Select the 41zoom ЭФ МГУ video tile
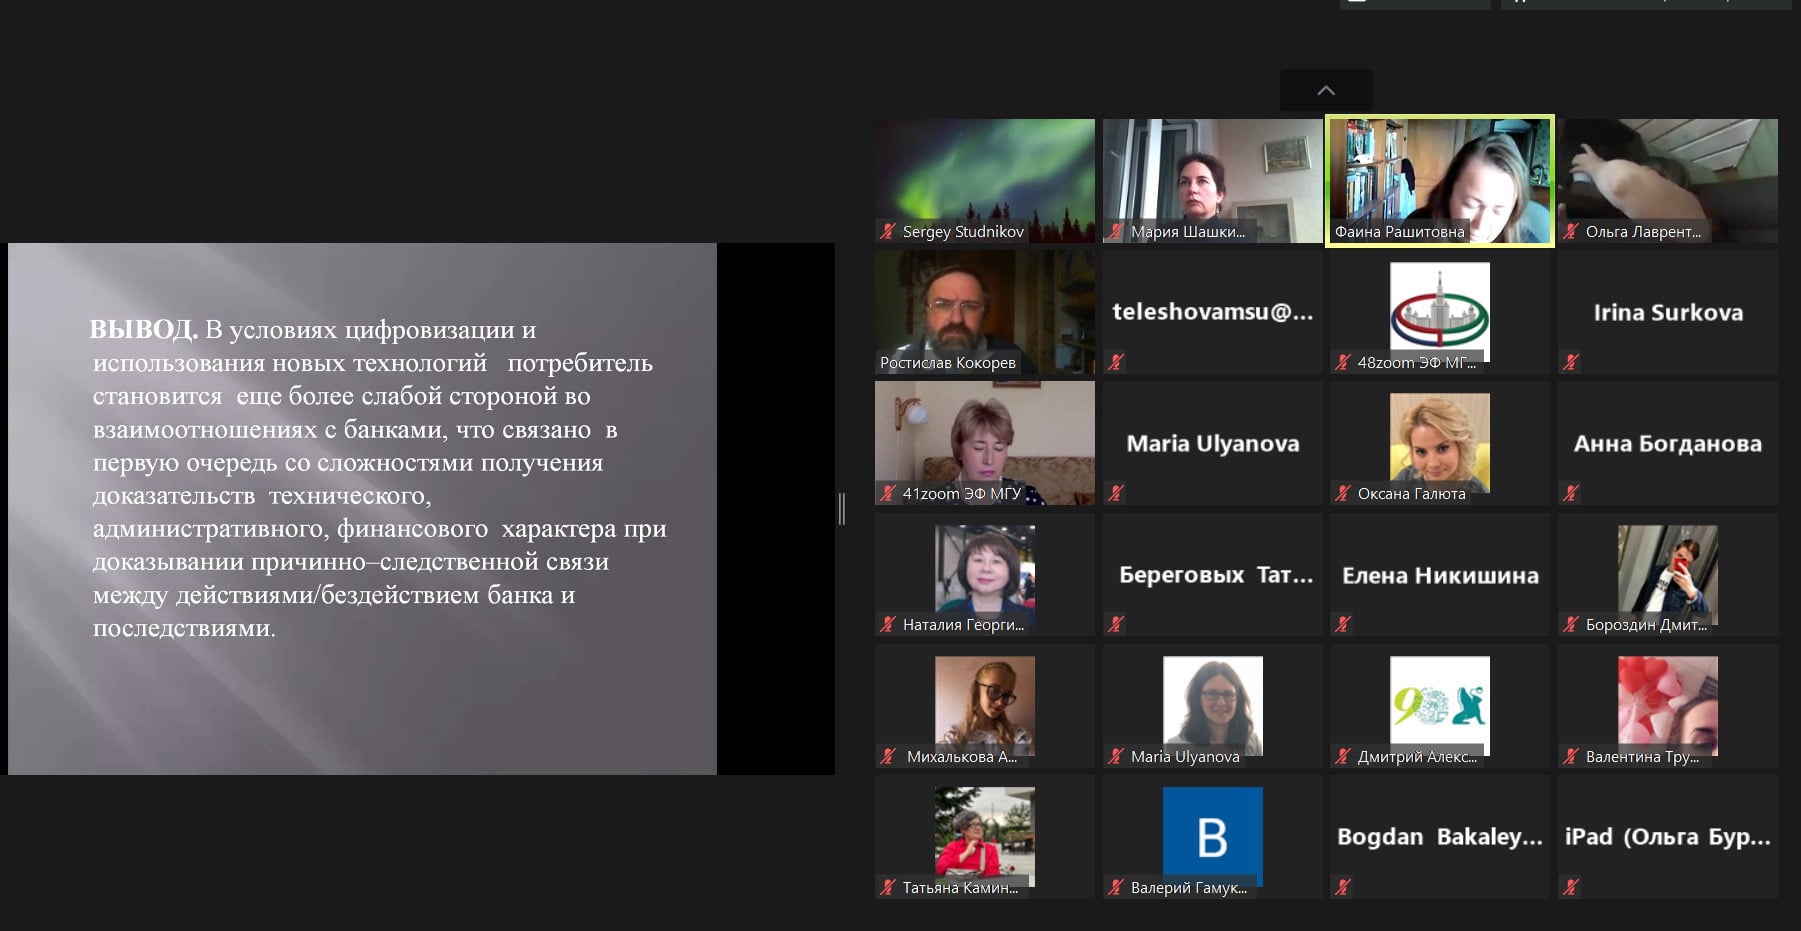This screenshot has height=931, width=1801. (985, 443)
